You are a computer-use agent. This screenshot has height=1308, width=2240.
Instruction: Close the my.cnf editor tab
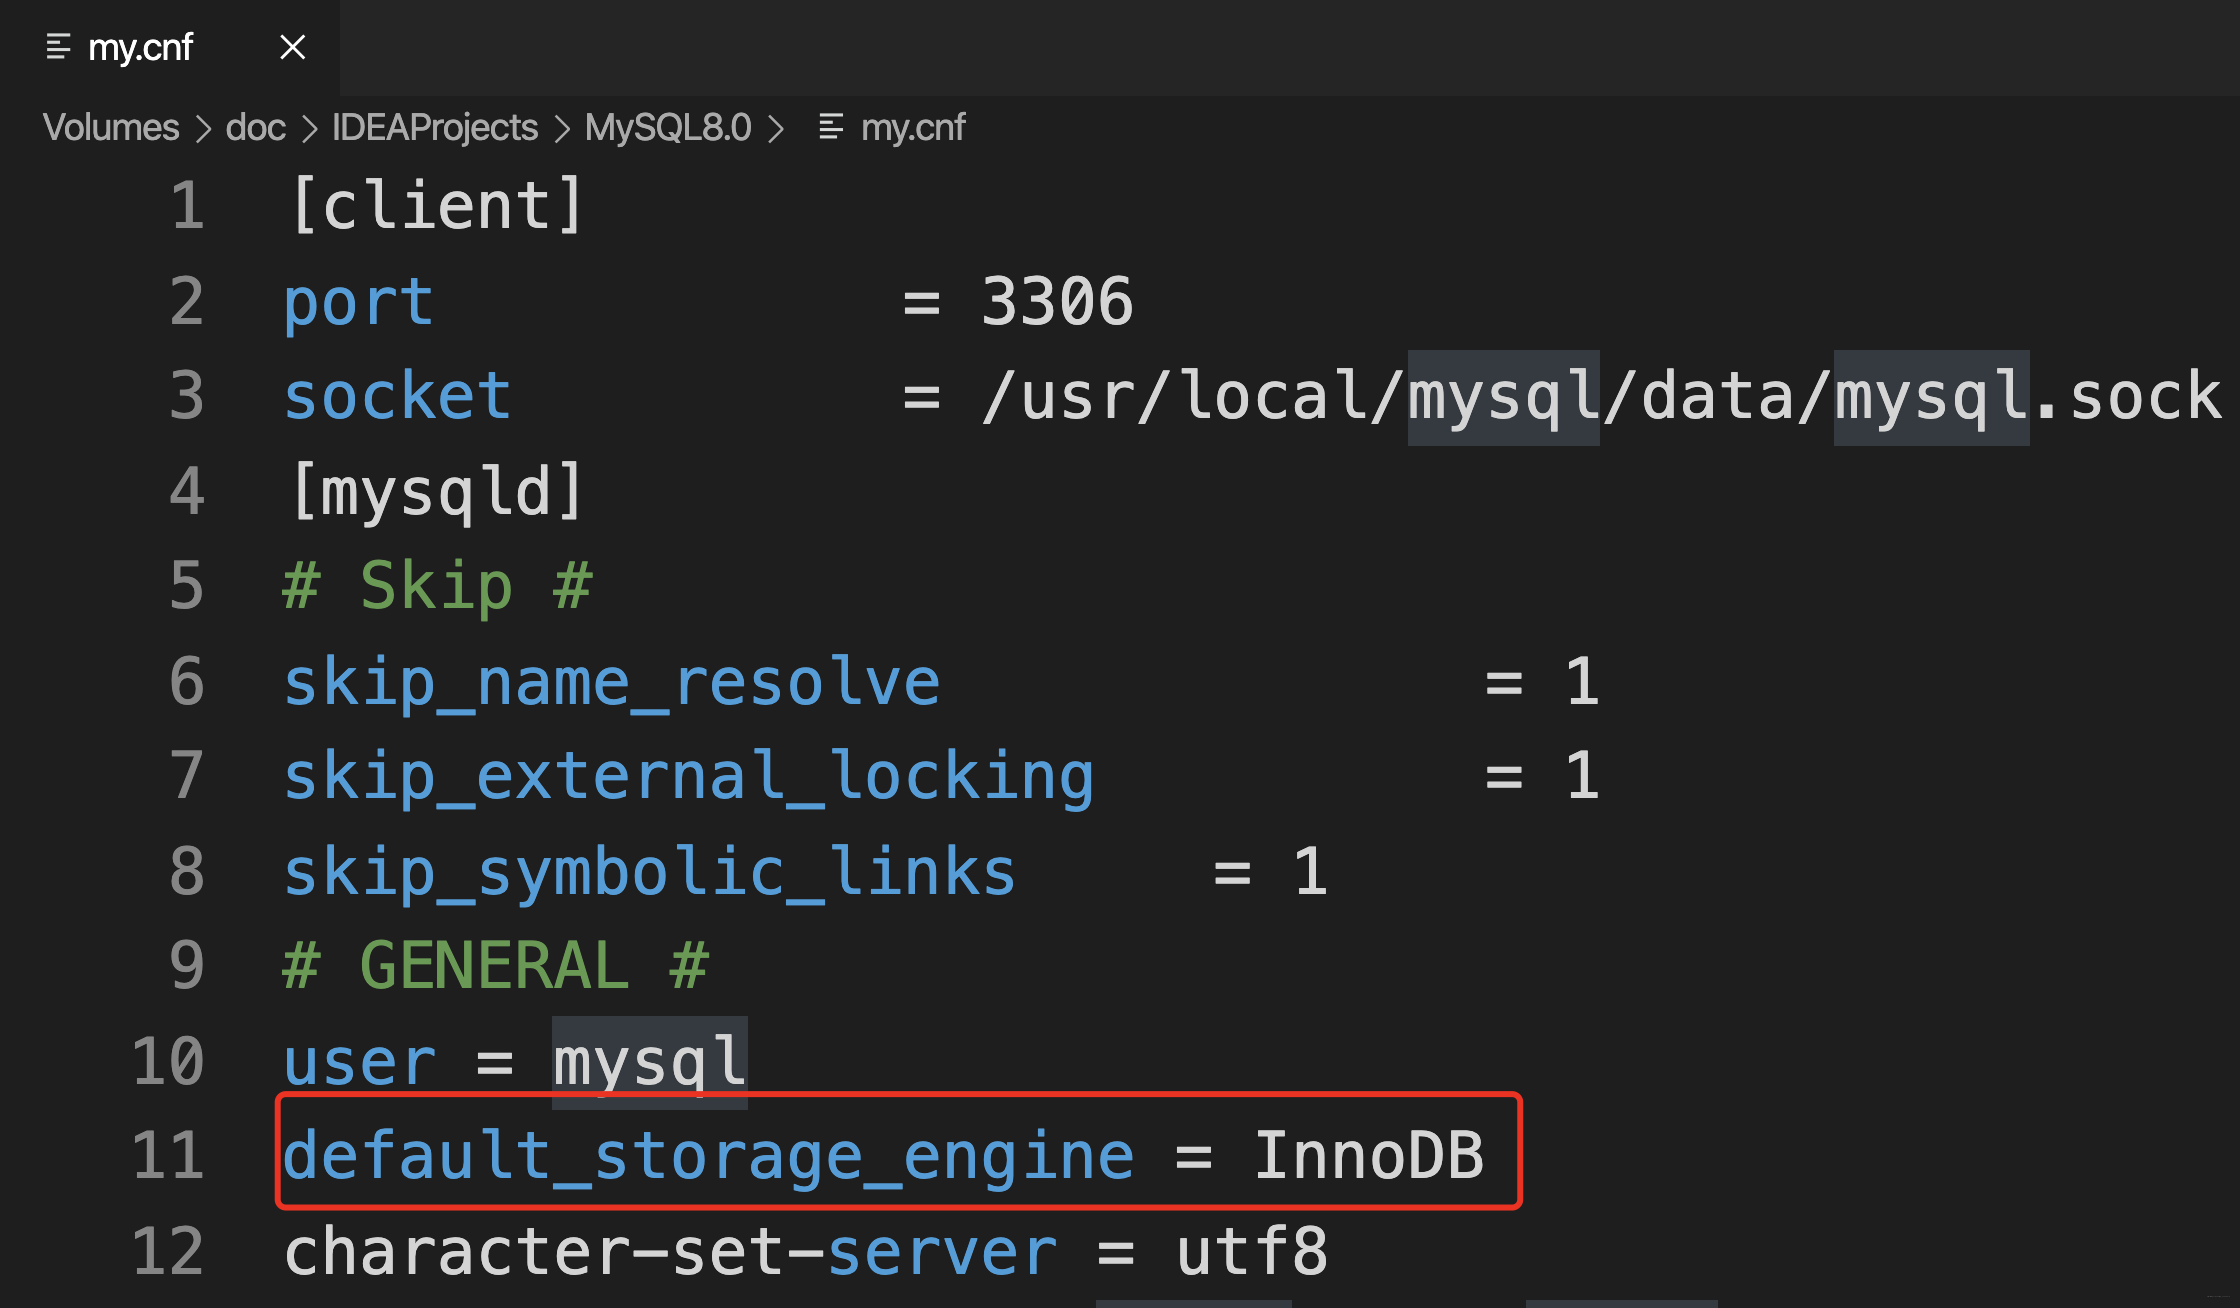point(292,47)
